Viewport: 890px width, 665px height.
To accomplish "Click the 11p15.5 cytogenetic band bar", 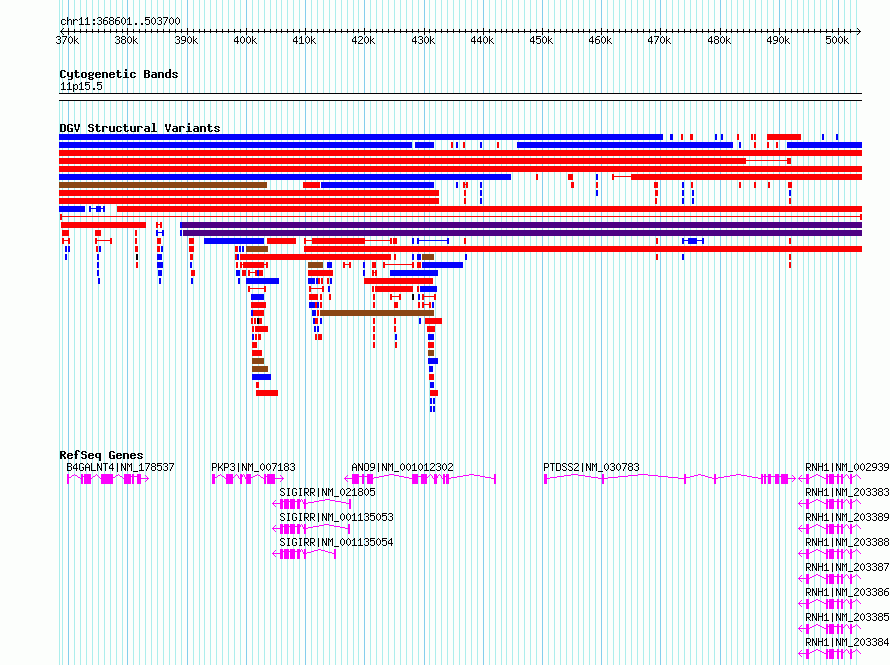I will pos(460,97).
